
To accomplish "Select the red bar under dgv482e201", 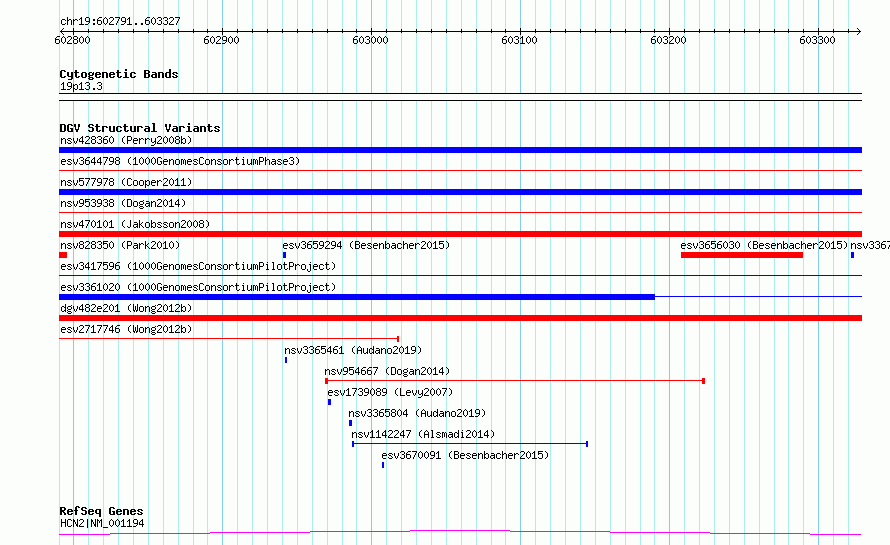I will click(x=460, y=318).
